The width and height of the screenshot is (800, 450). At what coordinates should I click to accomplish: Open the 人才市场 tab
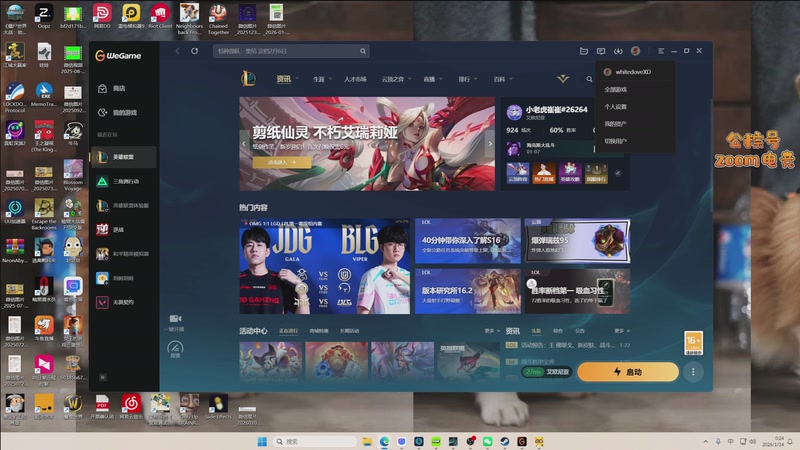[x=355, y=79]
